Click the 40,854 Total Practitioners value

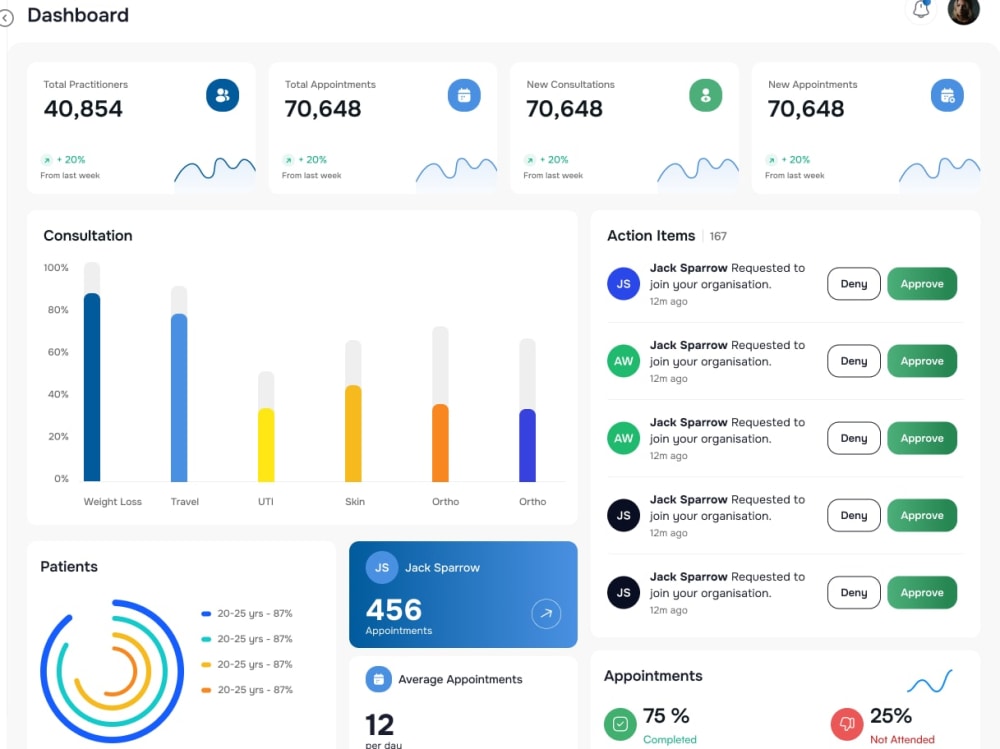click(83, 109)
